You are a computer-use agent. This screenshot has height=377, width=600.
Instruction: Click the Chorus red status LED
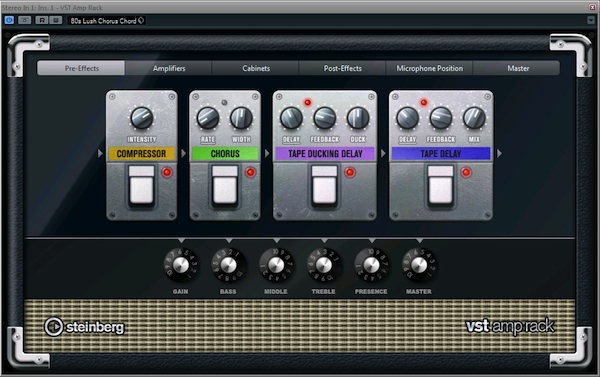tap(251, 172)
